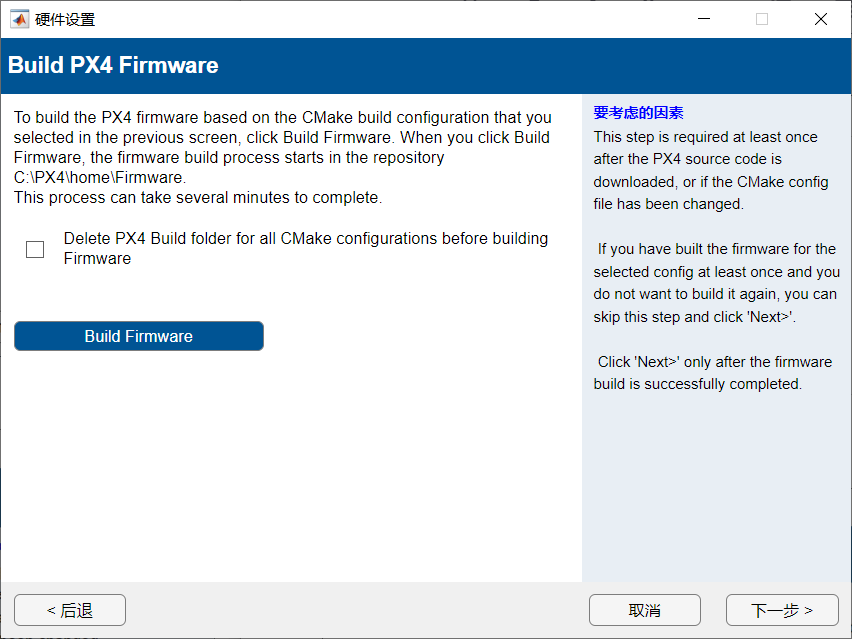Click the 硬件设置 window title text
The height and width of the screenshot is (639, 852).
pos(65,19)
